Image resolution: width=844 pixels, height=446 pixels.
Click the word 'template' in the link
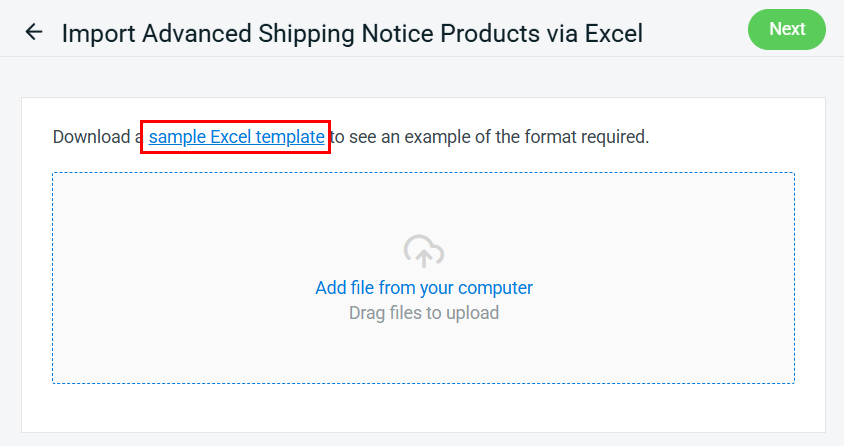292,137
